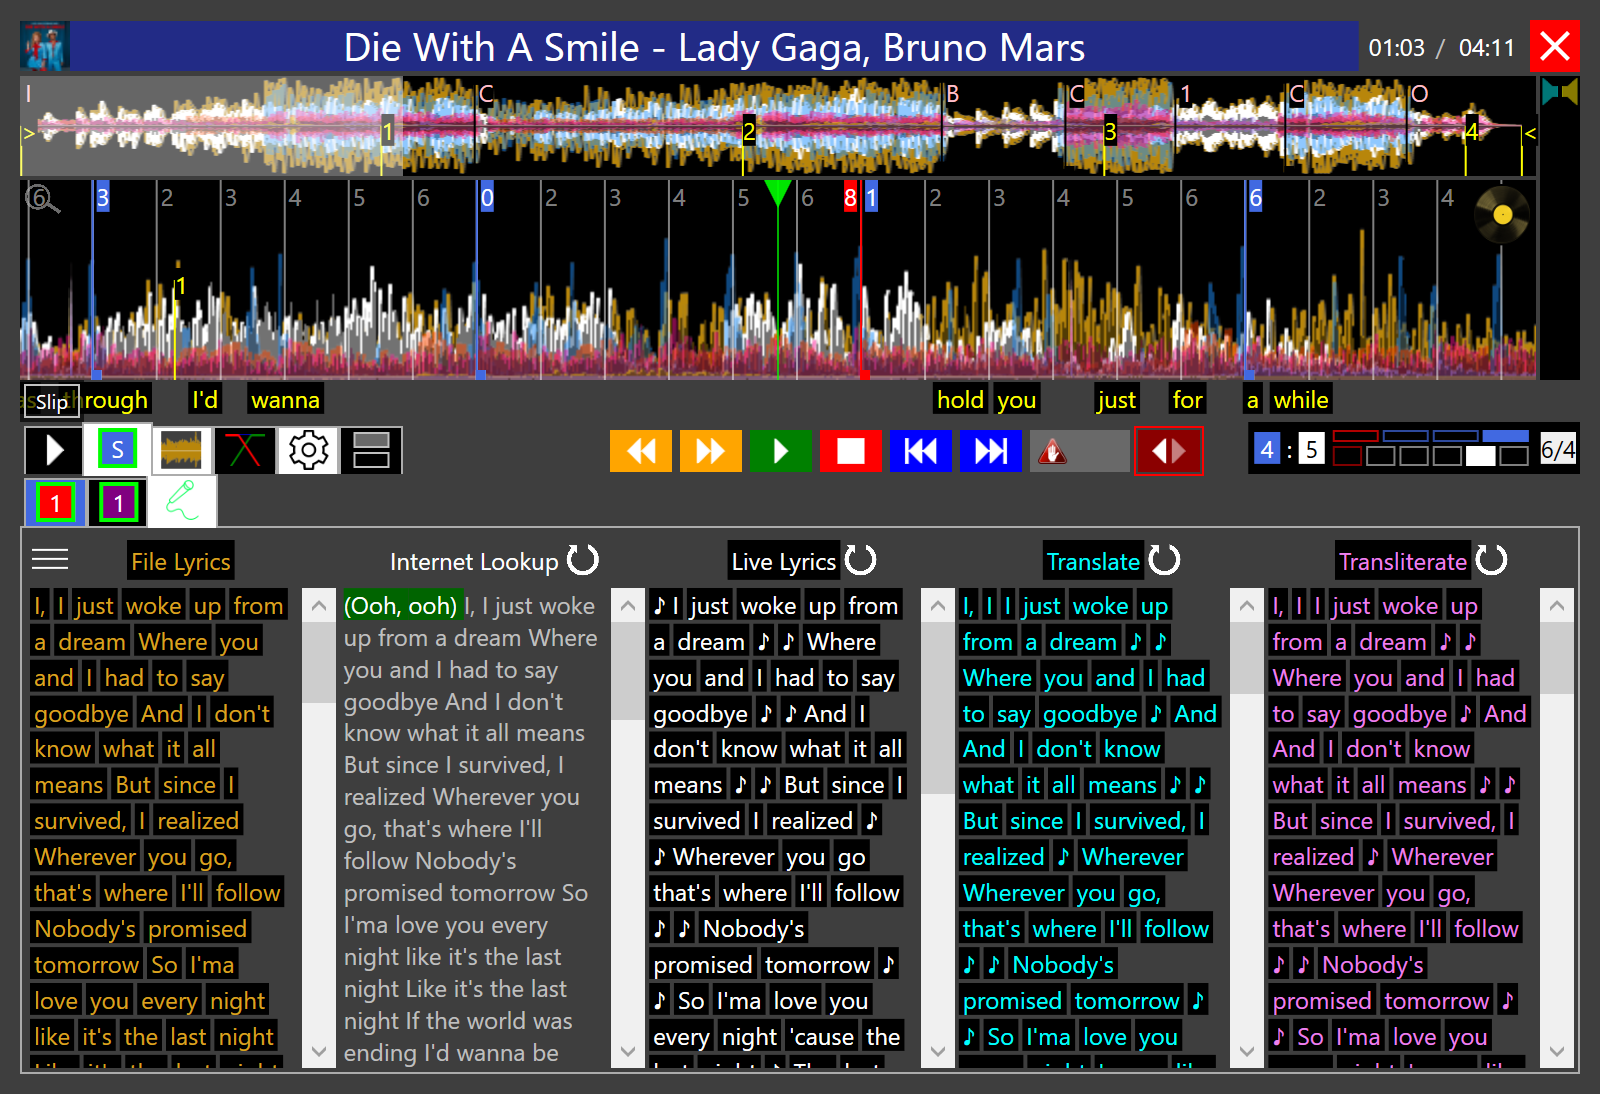Click the red 8 beat marker
This screenshot has height=1094, width=1600.
coord(850,198)
